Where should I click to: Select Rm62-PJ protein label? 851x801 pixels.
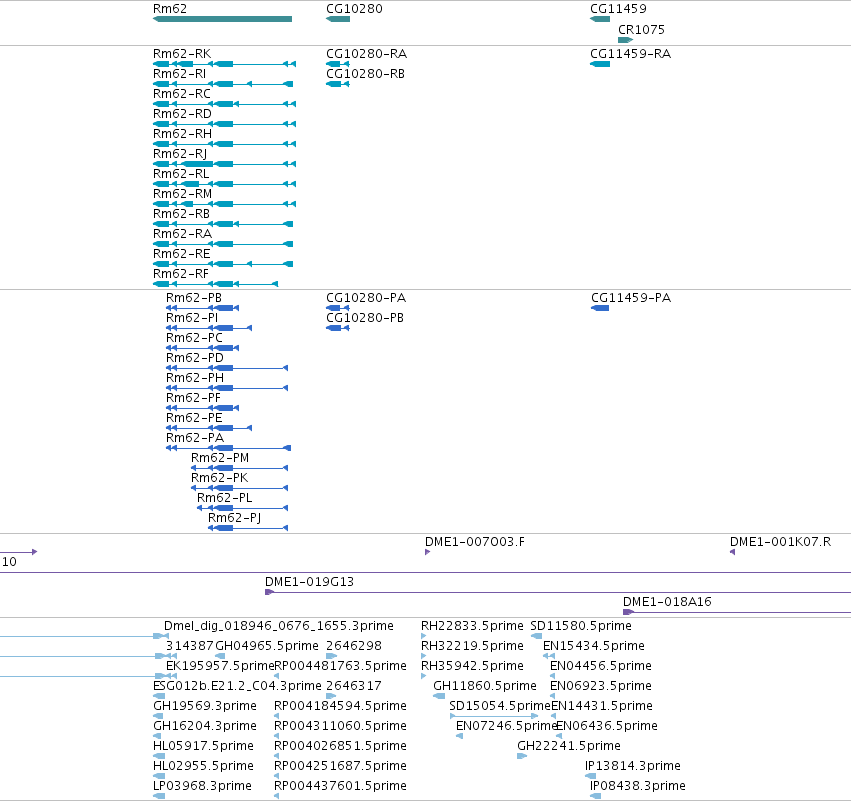tap(234, 518)
